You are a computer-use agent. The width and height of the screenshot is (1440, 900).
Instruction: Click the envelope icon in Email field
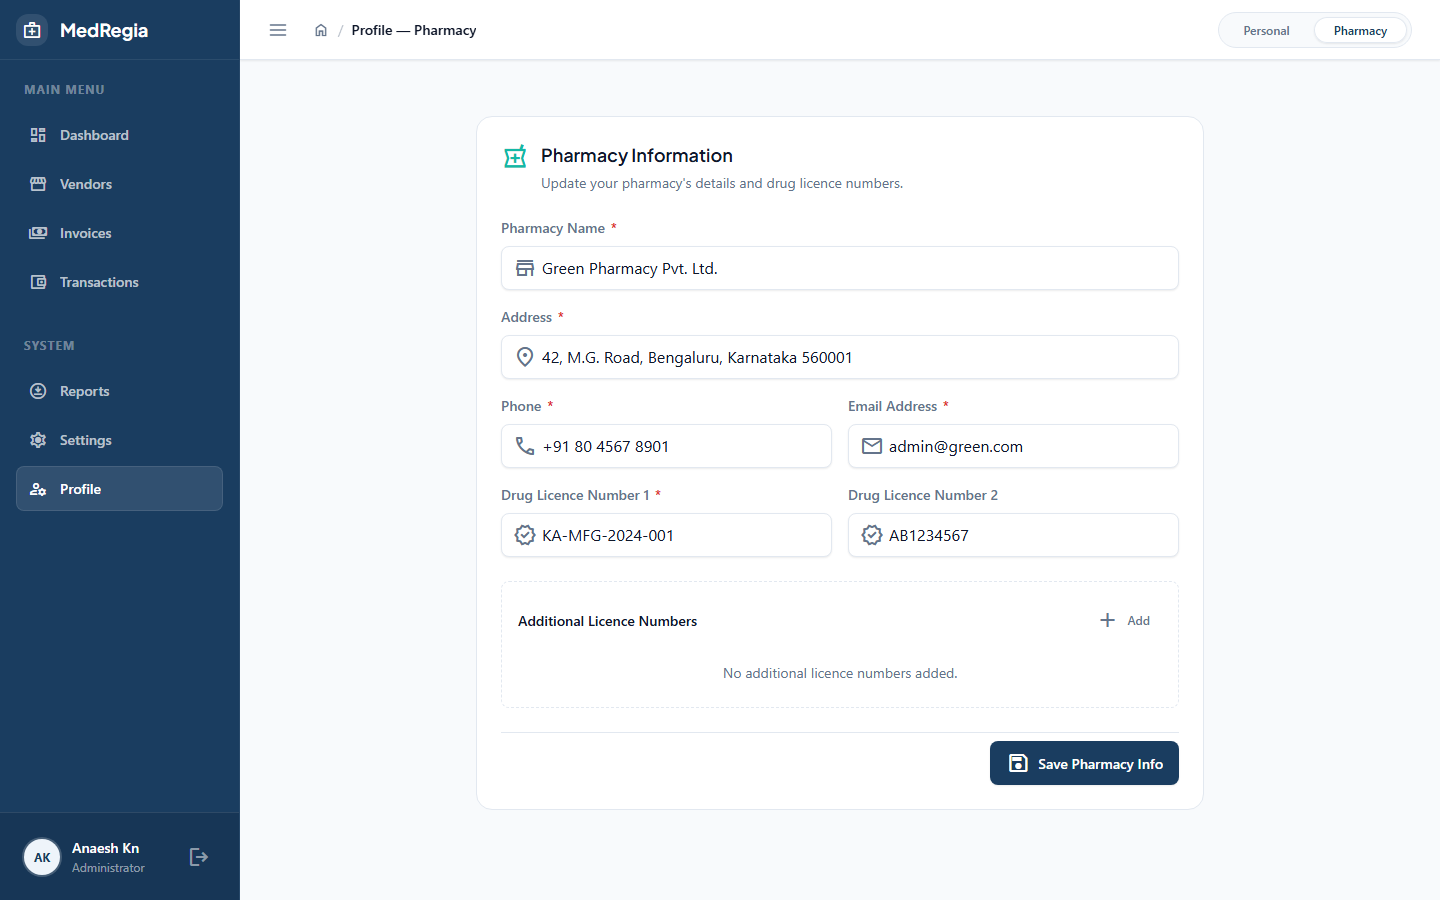(x=872, y=446)
